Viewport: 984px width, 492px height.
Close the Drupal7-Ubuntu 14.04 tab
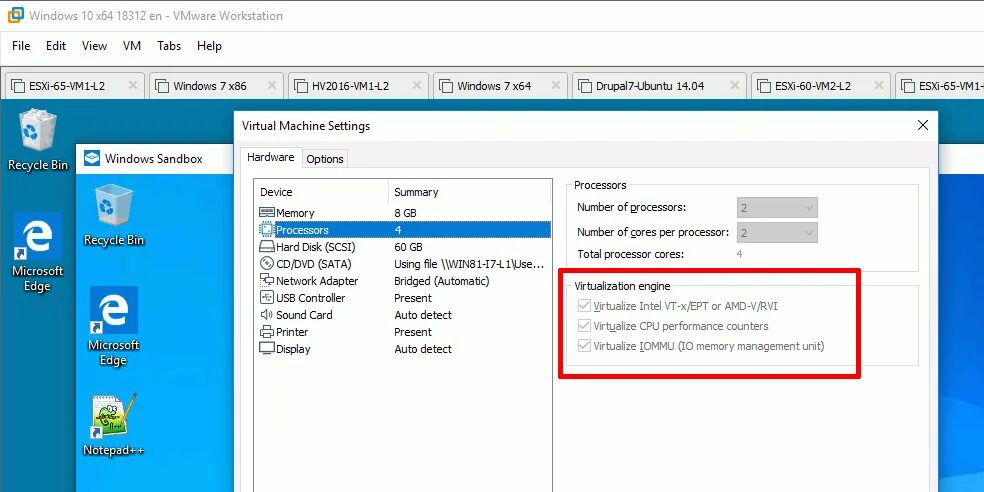734,85
